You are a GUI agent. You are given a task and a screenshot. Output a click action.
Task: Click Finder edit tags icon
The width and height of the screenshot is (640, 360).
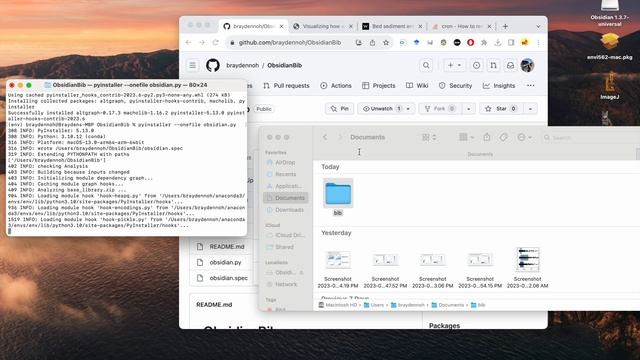[x=503, y=137]
